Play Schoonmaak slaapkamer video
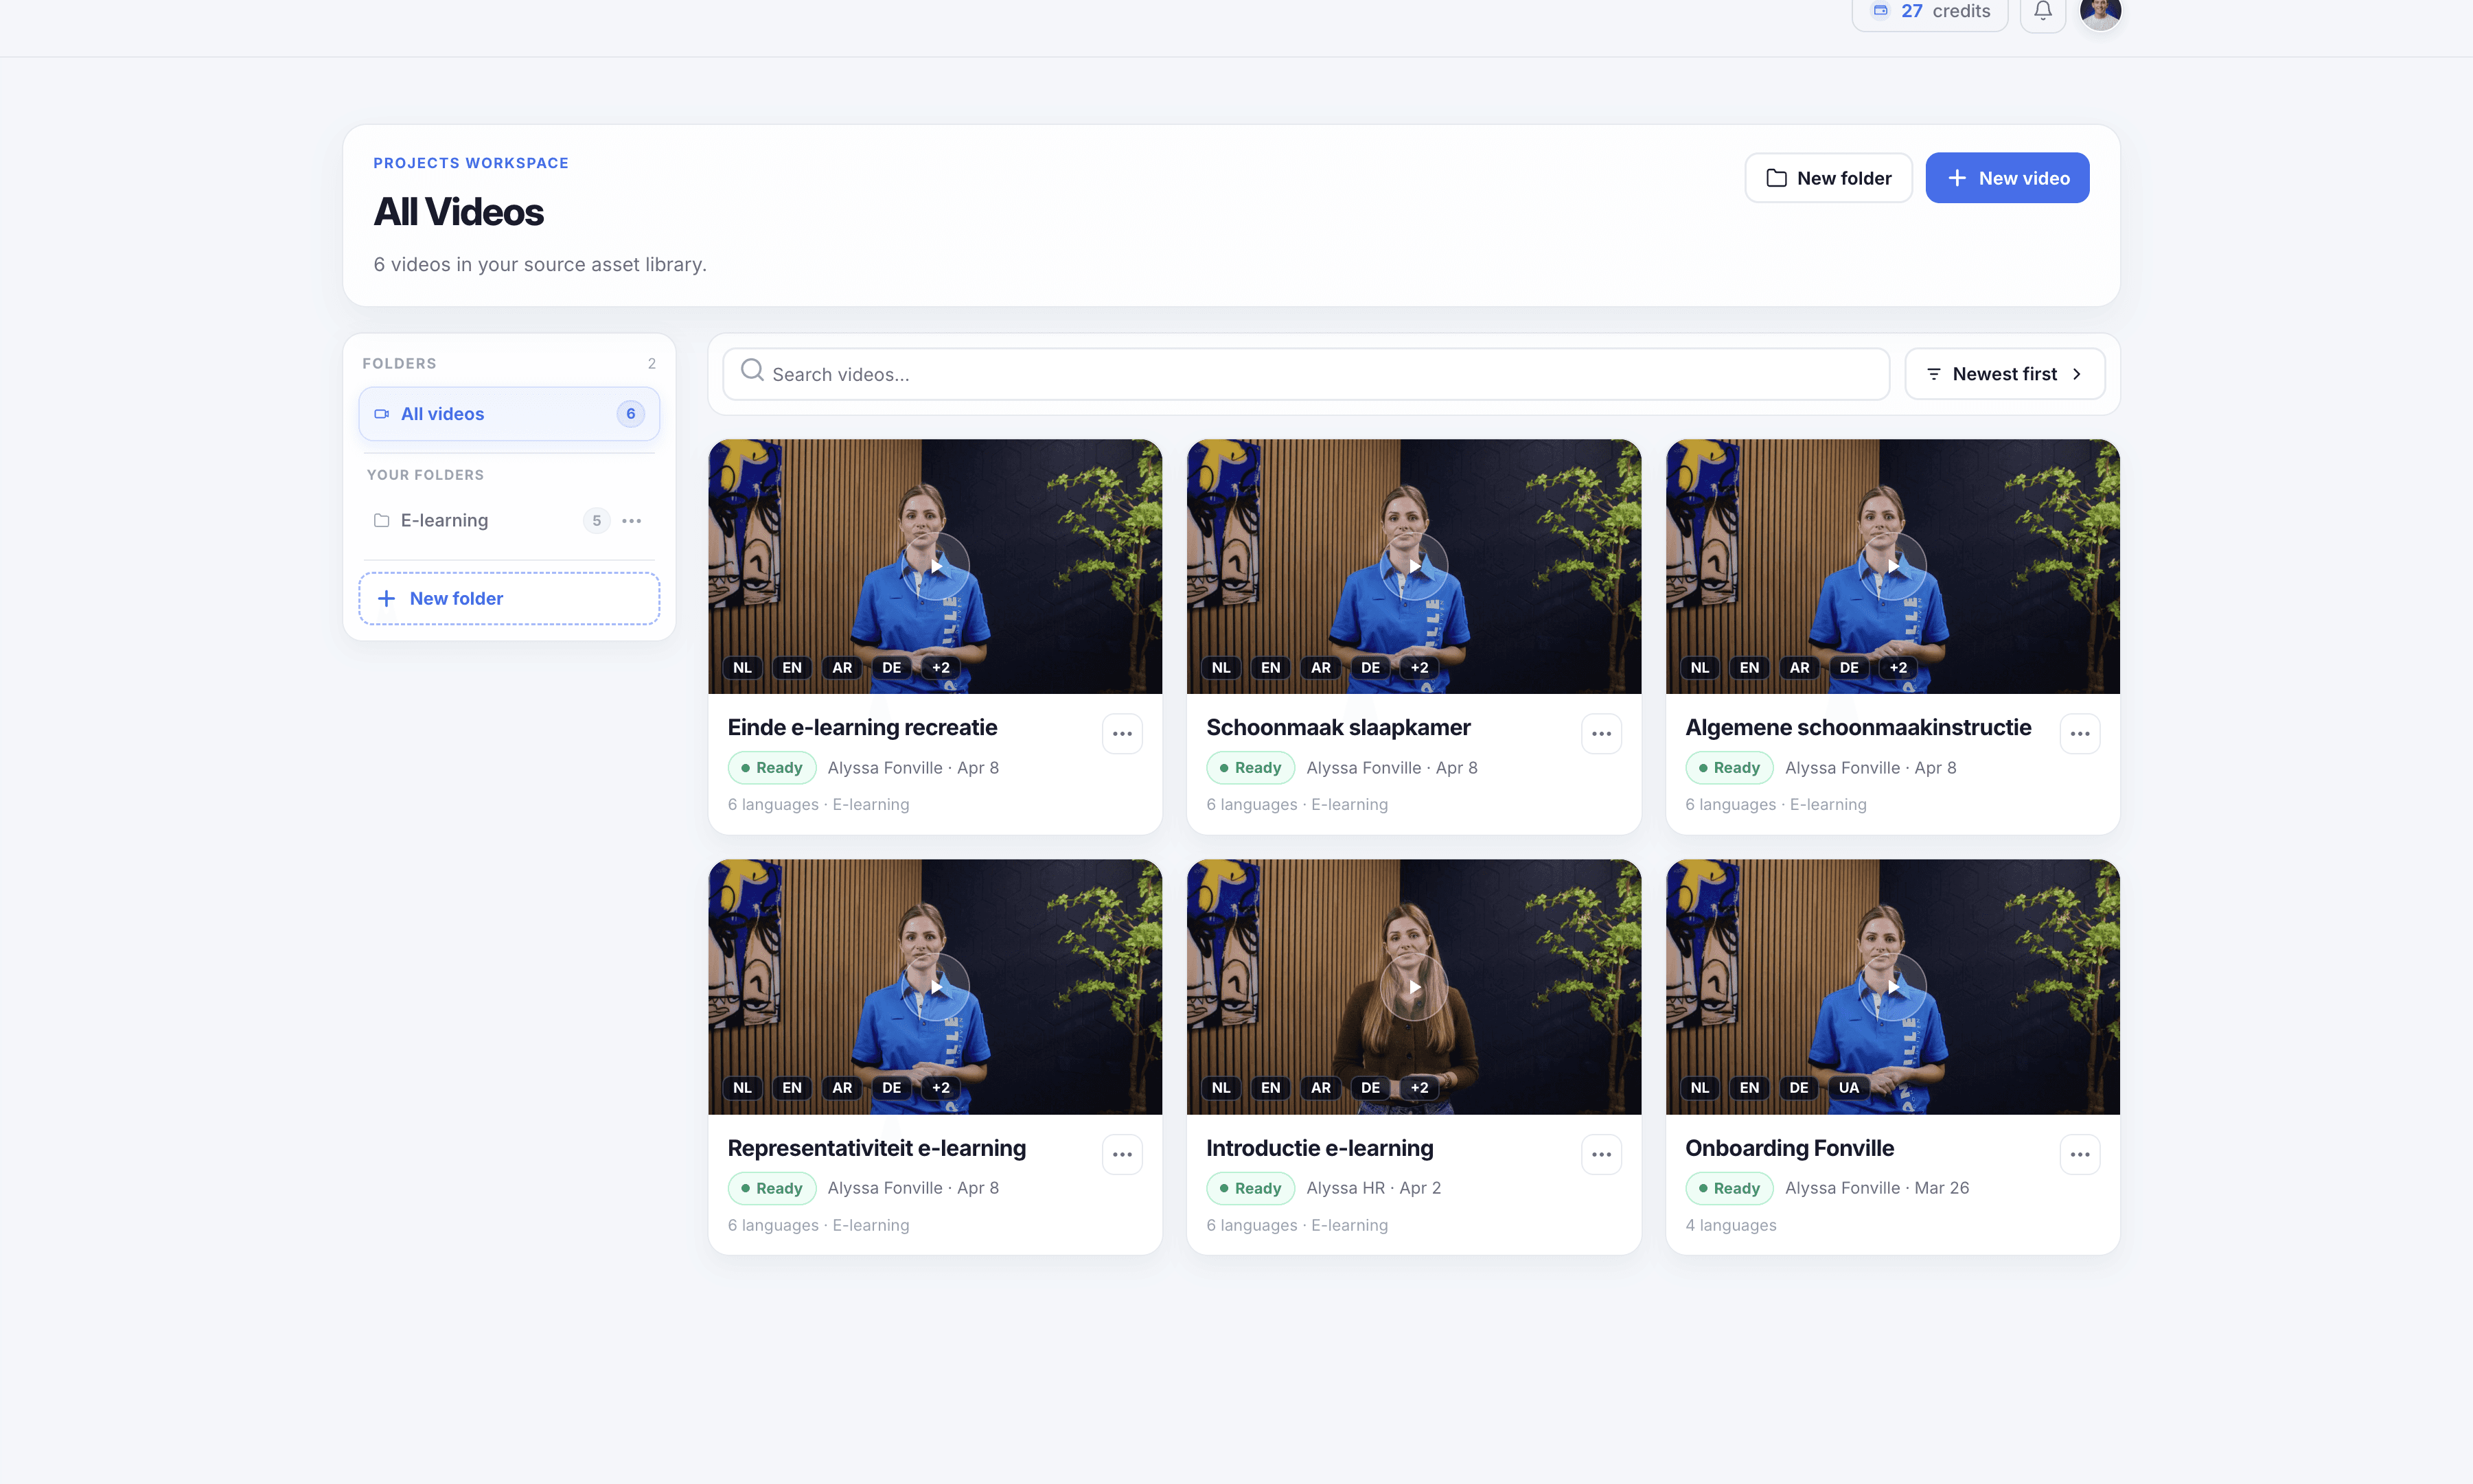This screenshot has height=1484, width=2473. pos(1414,566)
